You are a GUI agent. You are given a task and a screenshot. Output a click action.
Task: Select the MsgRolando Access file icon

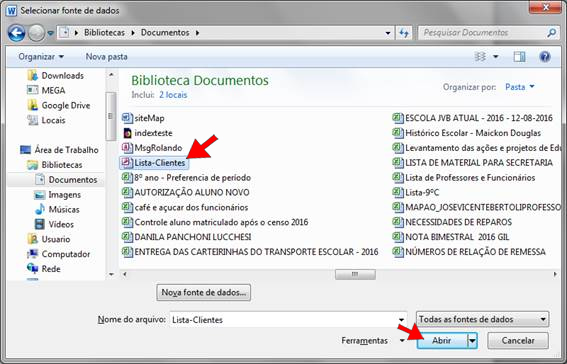127,148
